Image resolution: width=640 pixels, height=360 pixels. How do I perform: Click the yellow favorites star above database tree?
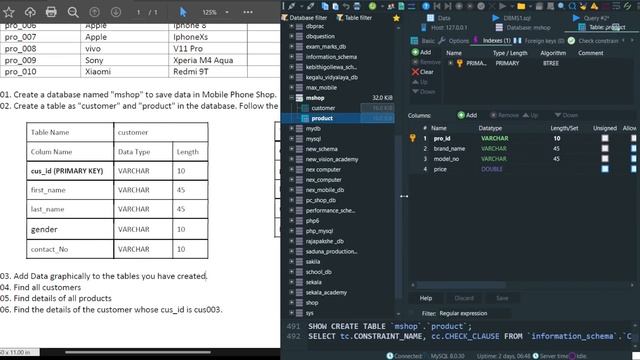pyautogui.click(x=396, y=18)
